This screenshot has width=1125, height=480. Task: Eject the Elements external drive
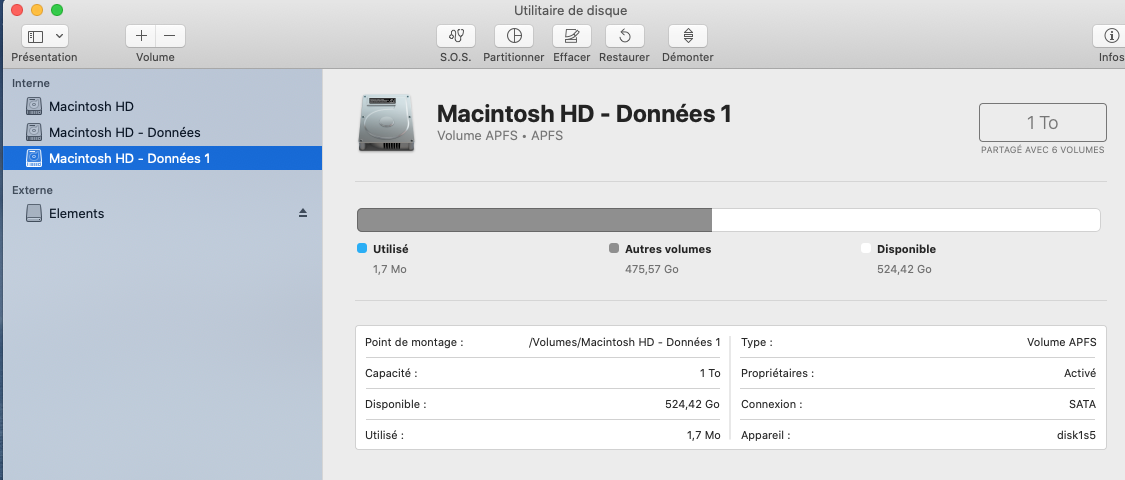[303, 213]
